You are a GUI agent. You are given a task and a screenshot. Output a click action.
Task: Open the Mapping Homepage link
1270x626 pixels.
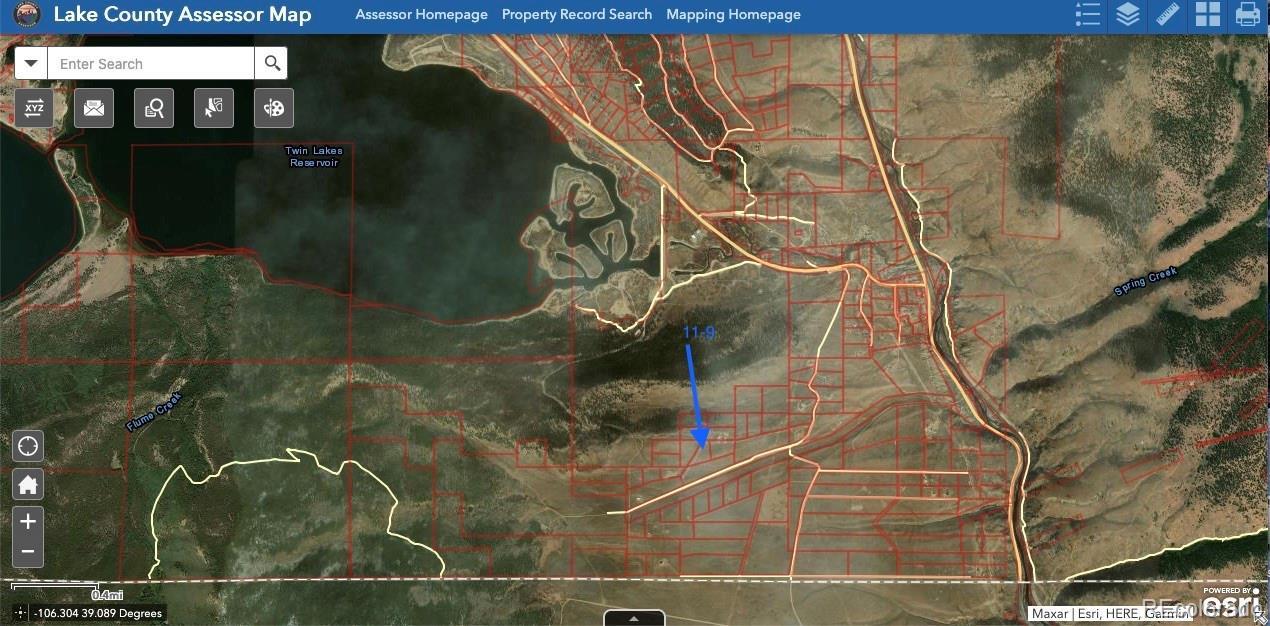point(733,15)
